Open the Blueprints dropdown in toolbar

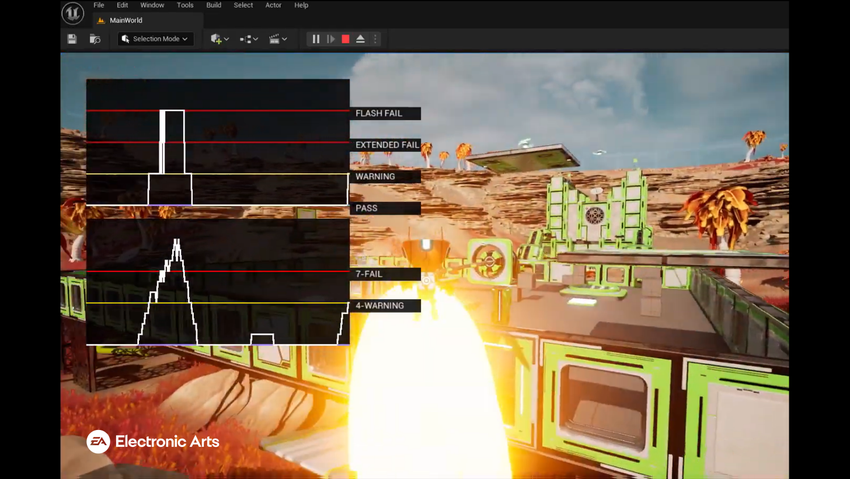(249, 39)
